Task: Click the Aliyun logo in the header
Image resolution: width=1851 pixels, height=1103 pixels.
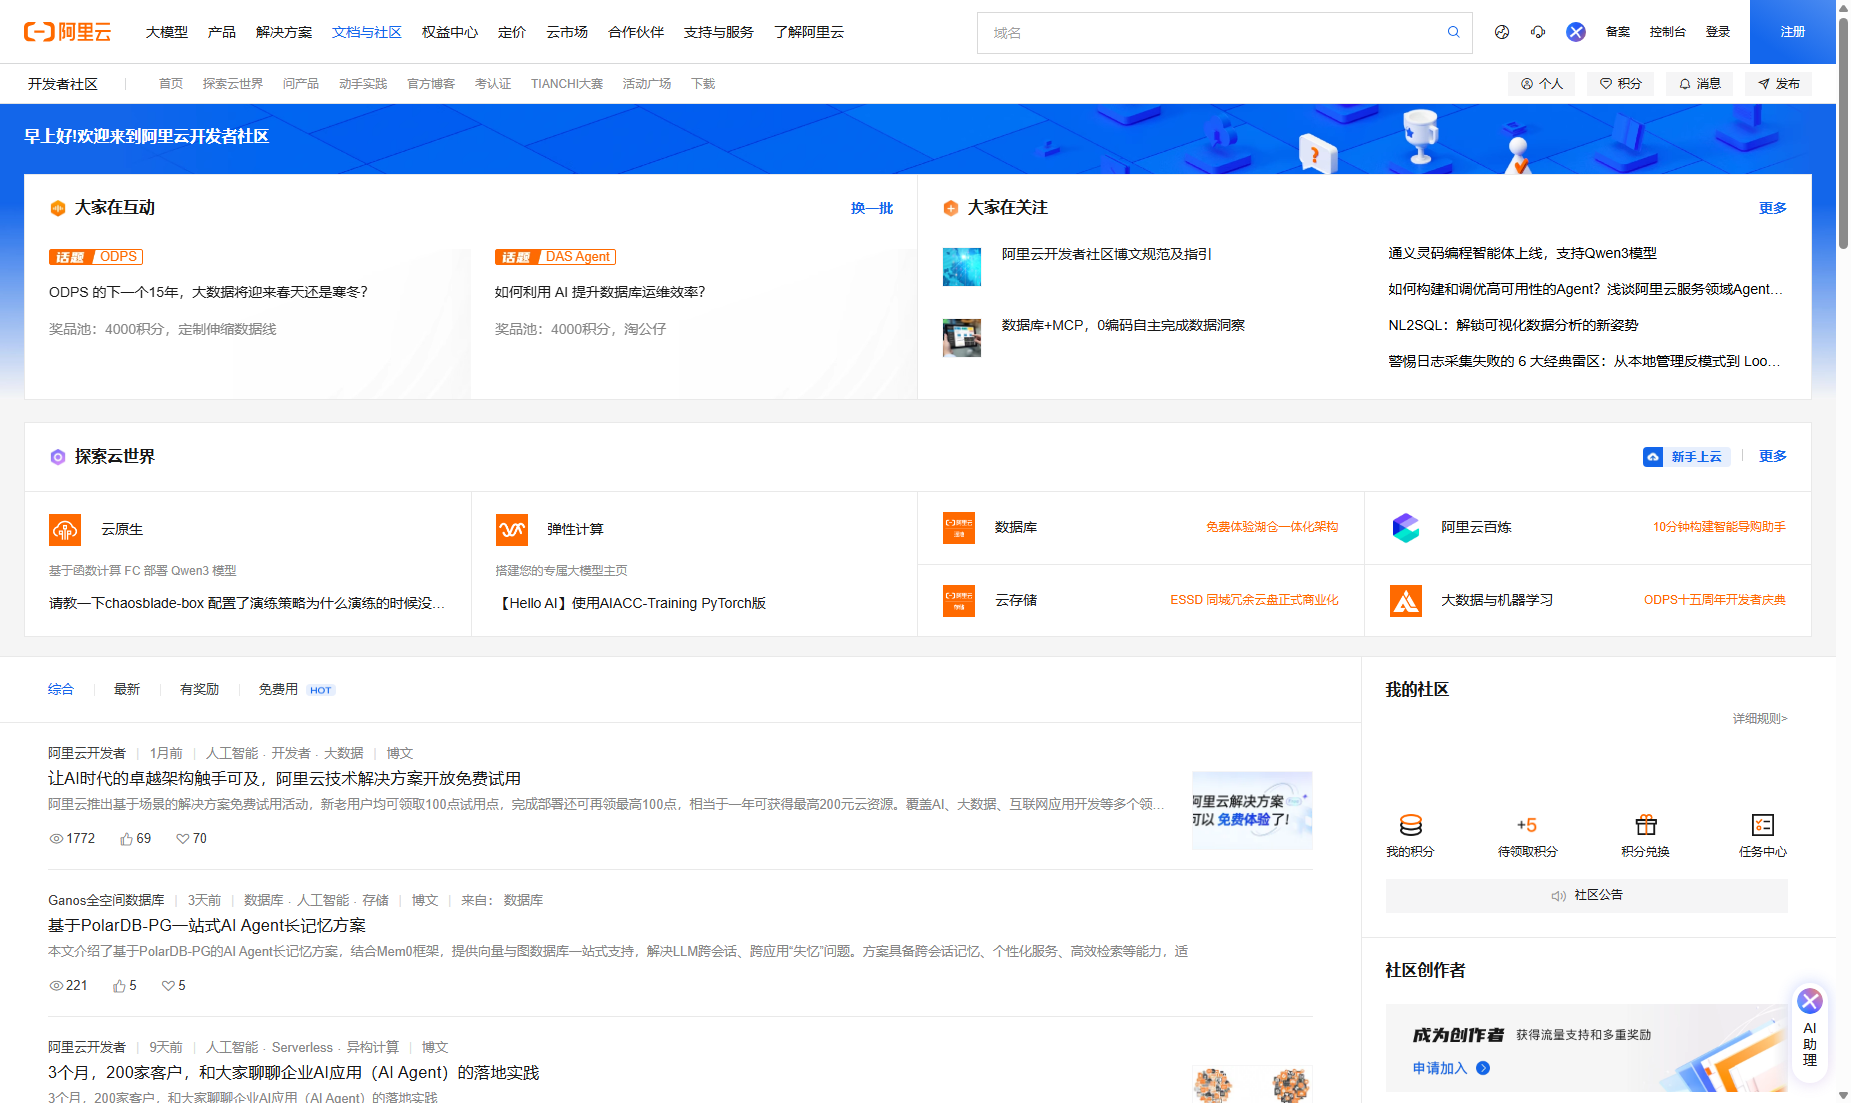Action: (67, 32)
